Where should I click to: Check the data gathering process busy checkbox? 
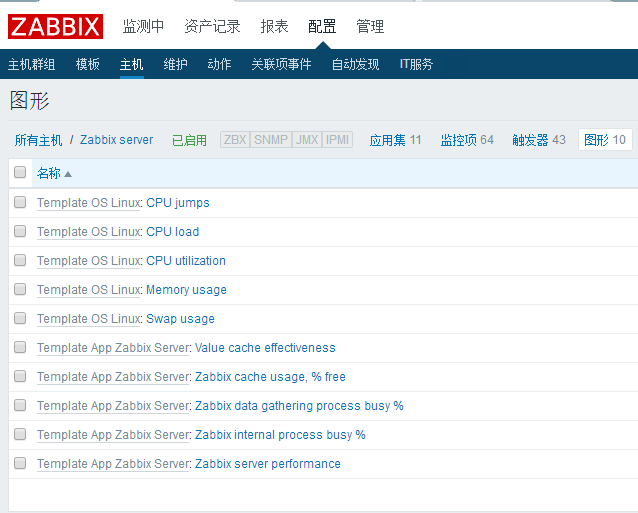coord(20,405)
